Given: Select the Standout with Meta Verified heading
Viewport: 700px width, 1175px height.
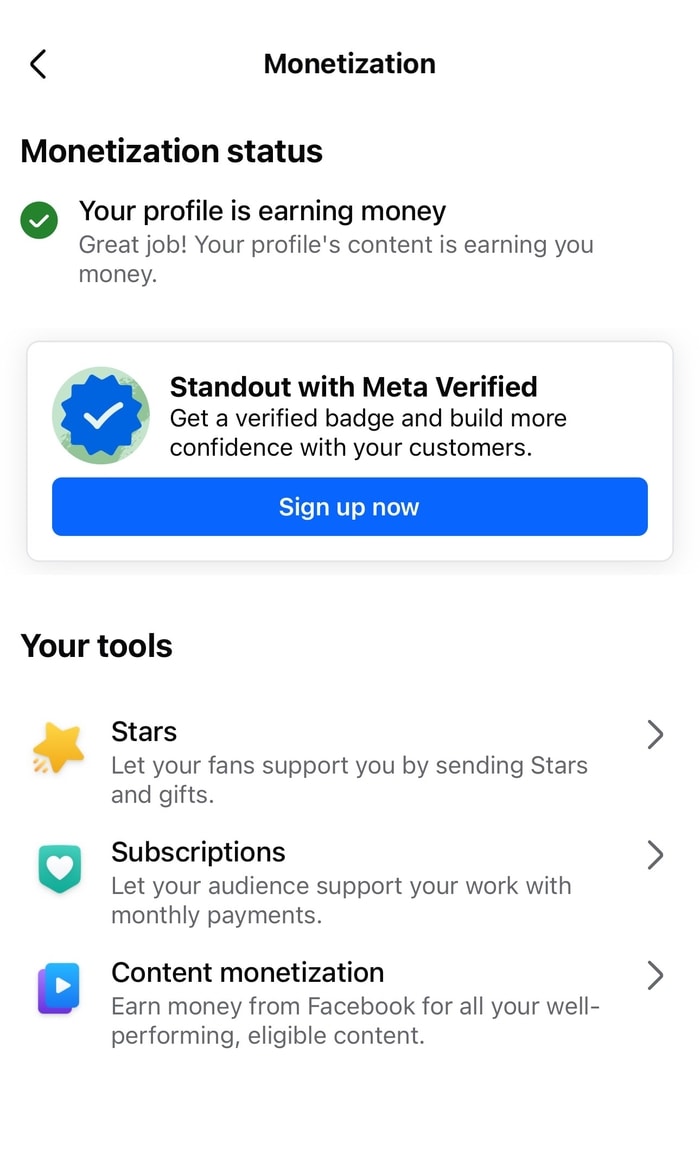Looking at the screenshot, I should pyautogui.click(x=353, y=387).
